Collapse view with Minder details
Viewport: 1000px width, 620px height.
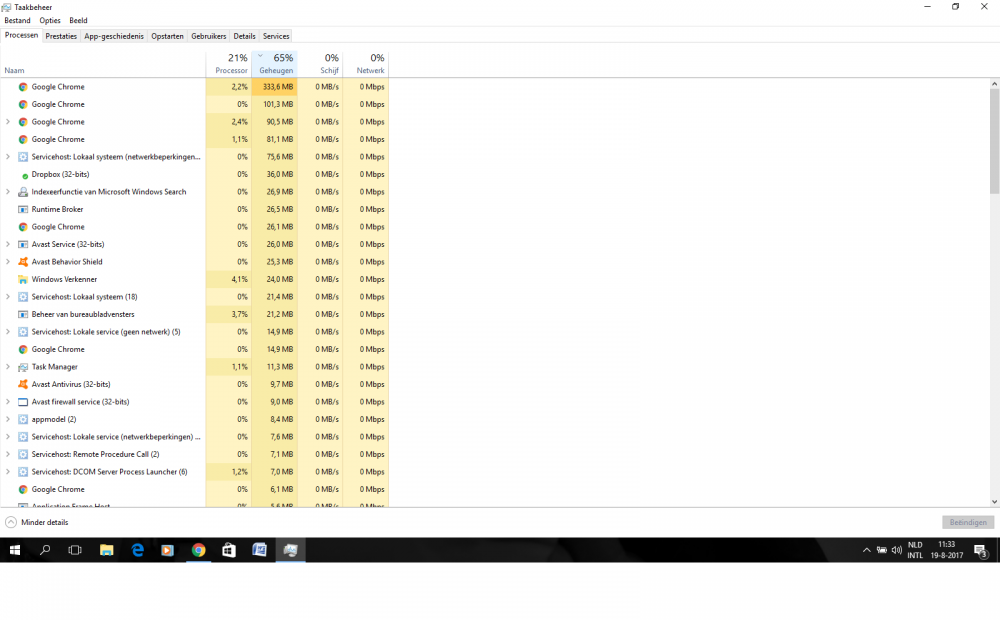[x=36, y=522]
